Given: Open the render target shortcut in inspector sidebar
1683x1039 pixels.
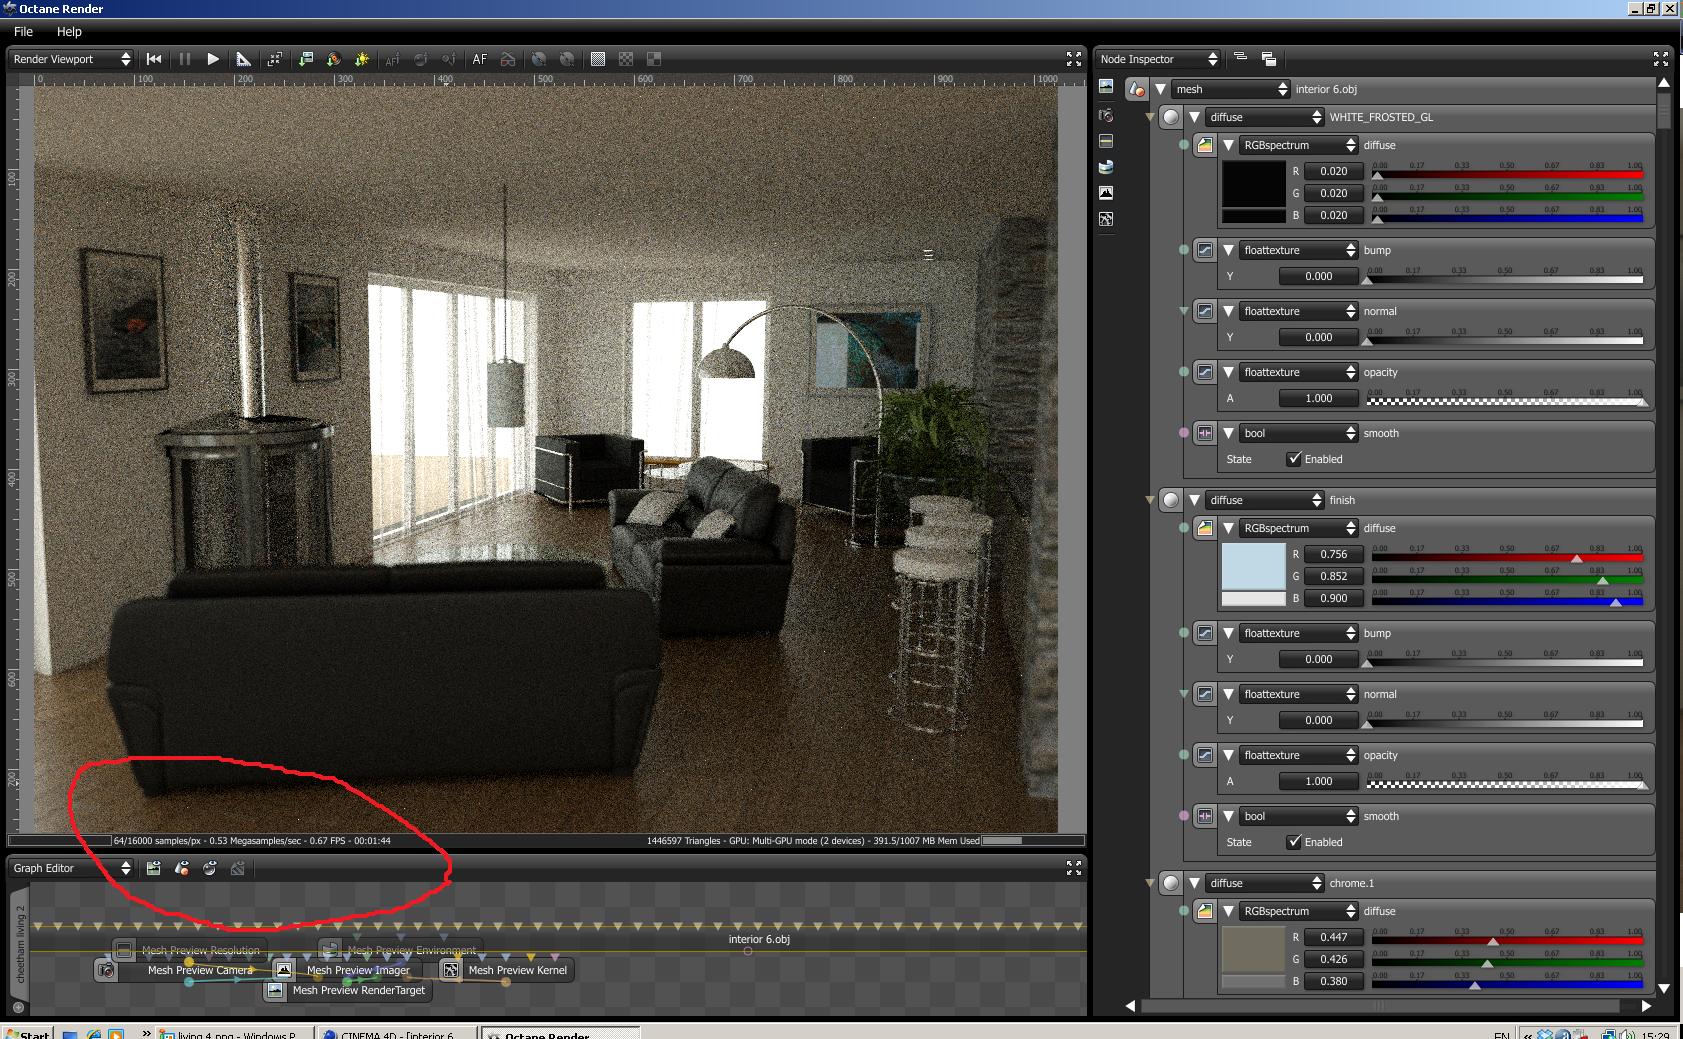Looking at the screenshot, I should [1106, 87].
